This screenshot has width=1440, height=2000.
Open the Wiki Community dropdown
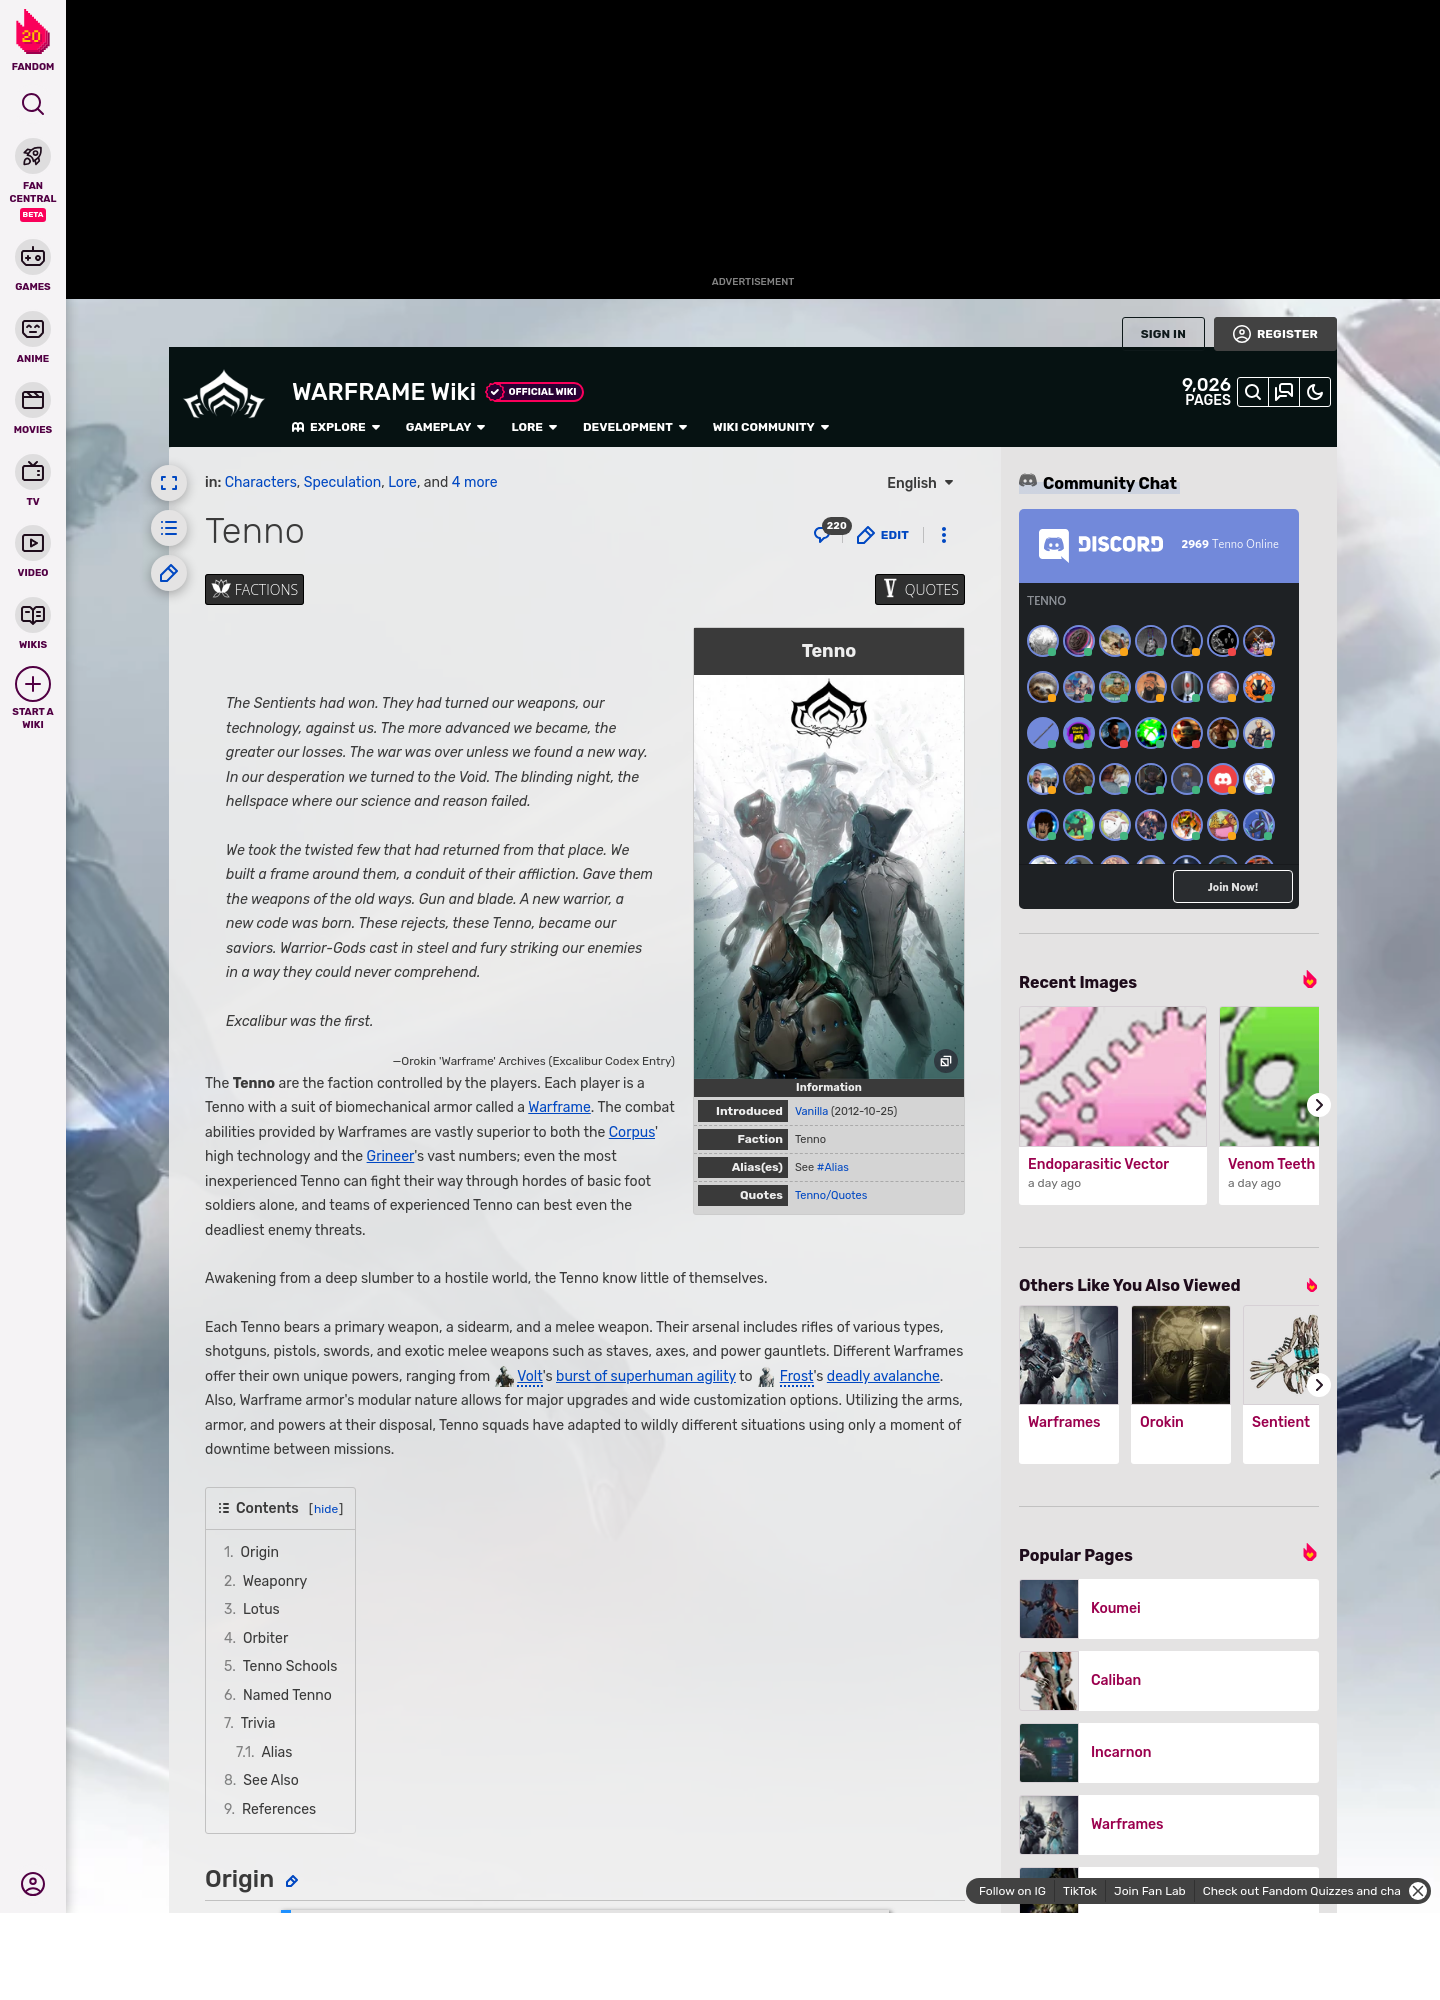tap(771, 427)
